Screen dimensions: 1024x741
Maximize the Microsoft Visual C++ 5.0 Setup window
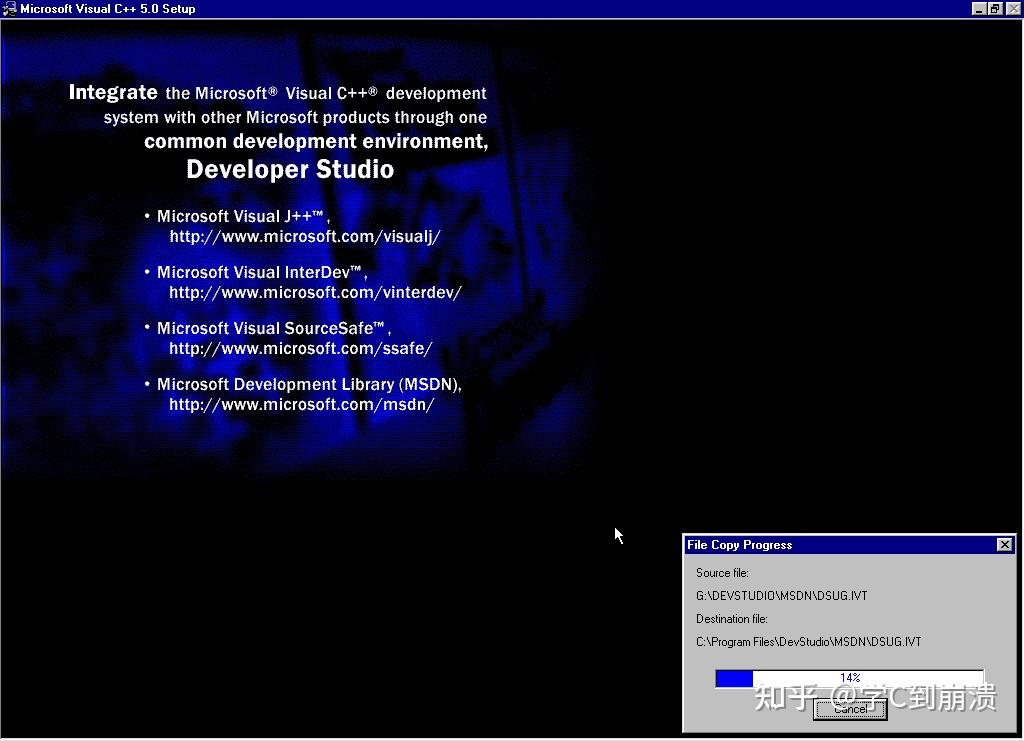[997, 8]
